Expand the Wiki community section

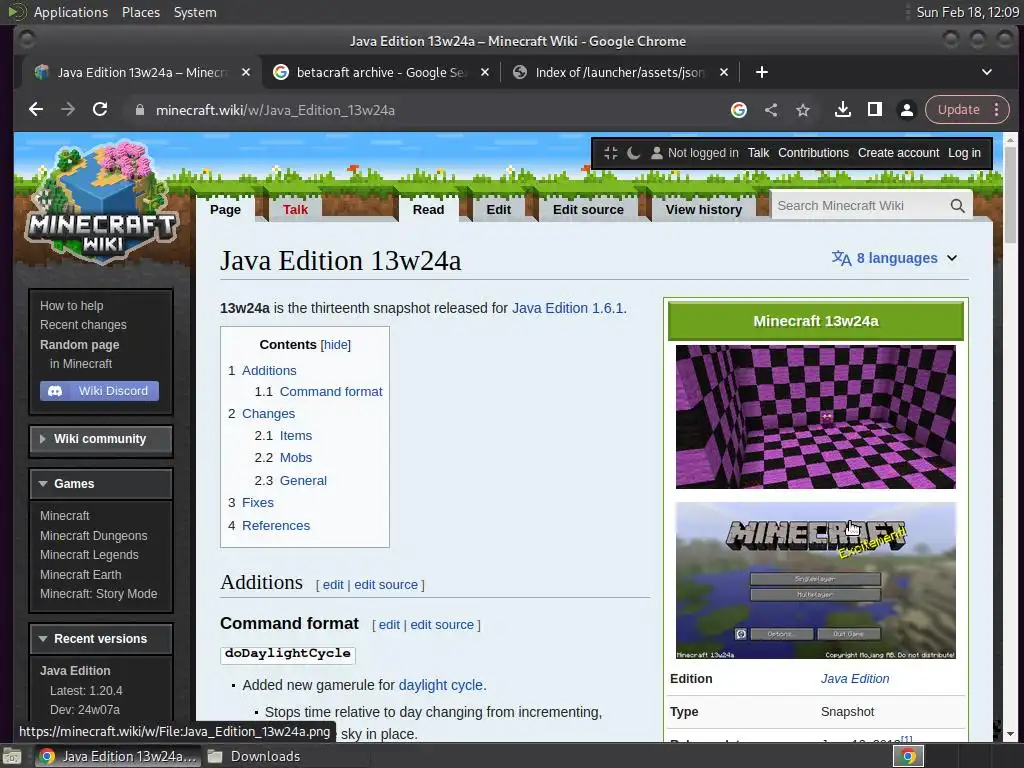[x=101, y=439]
